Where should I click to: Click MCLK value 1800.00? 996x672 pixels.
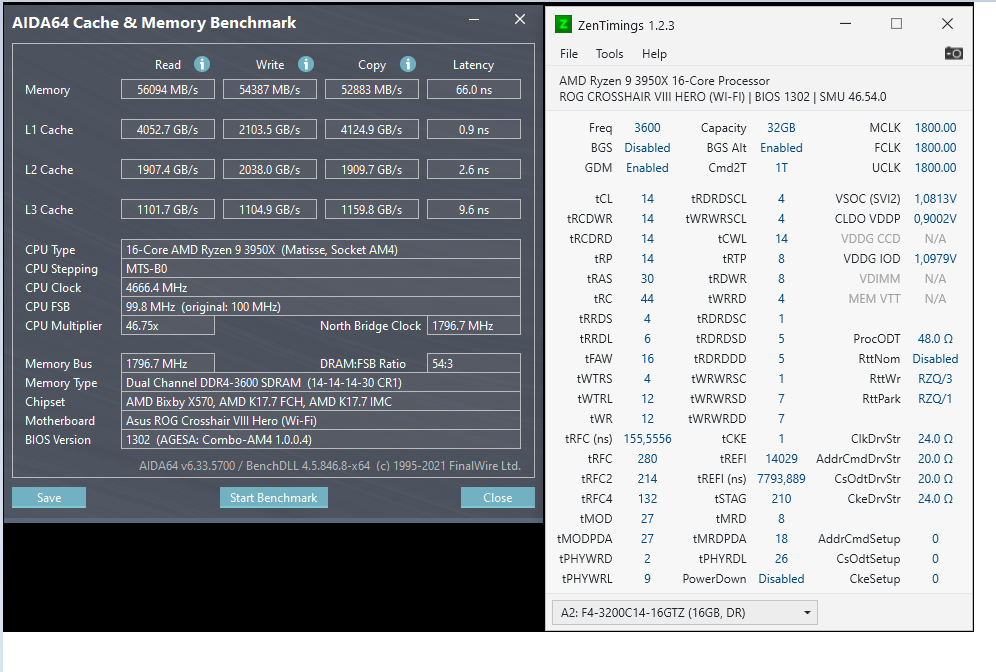(936, 128)
